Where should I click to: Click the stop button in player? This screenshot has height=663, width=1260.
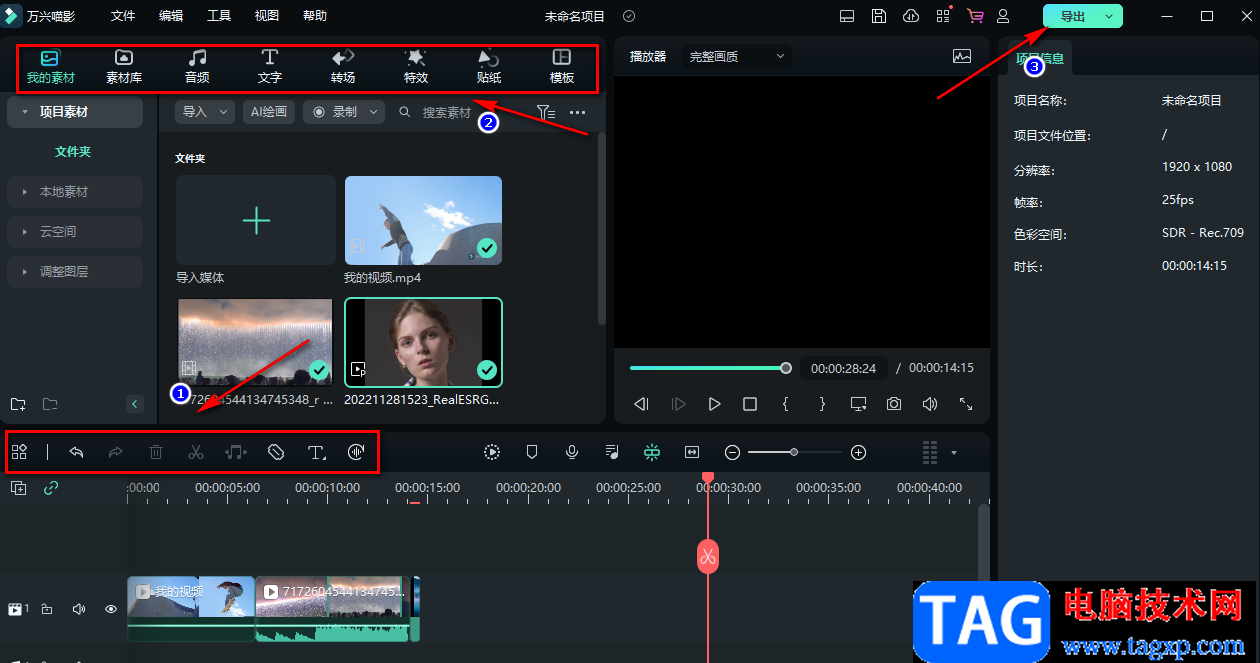(750, 404)
